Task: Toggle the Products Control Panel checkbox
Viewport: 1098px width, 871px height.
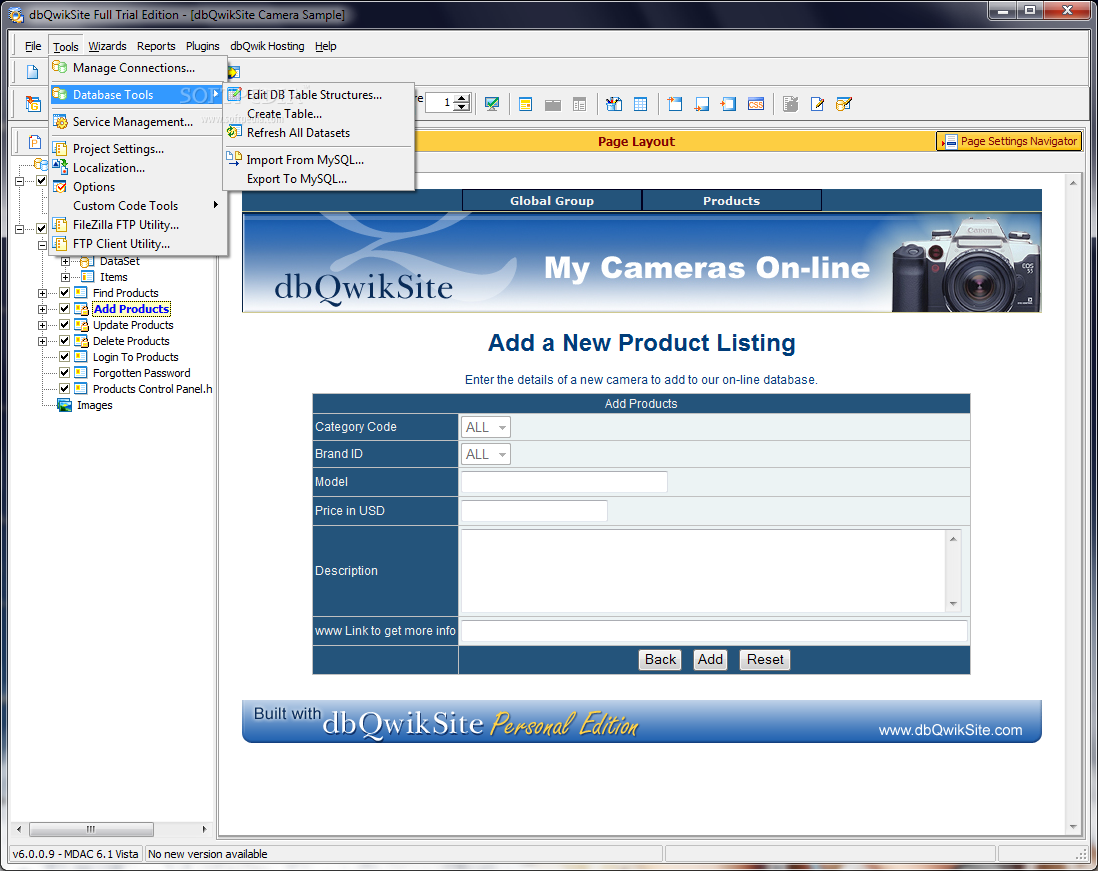Action: 64,389
